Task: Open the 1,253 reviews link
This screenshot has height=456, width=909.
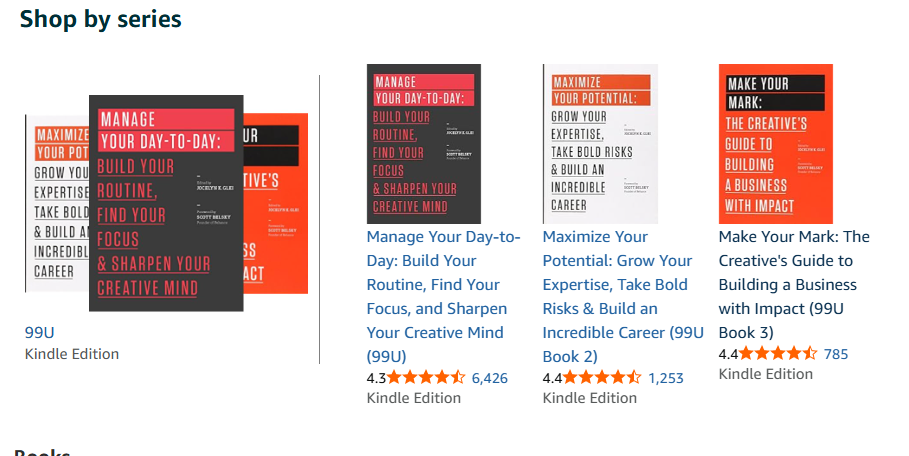Action: point(666,378)
